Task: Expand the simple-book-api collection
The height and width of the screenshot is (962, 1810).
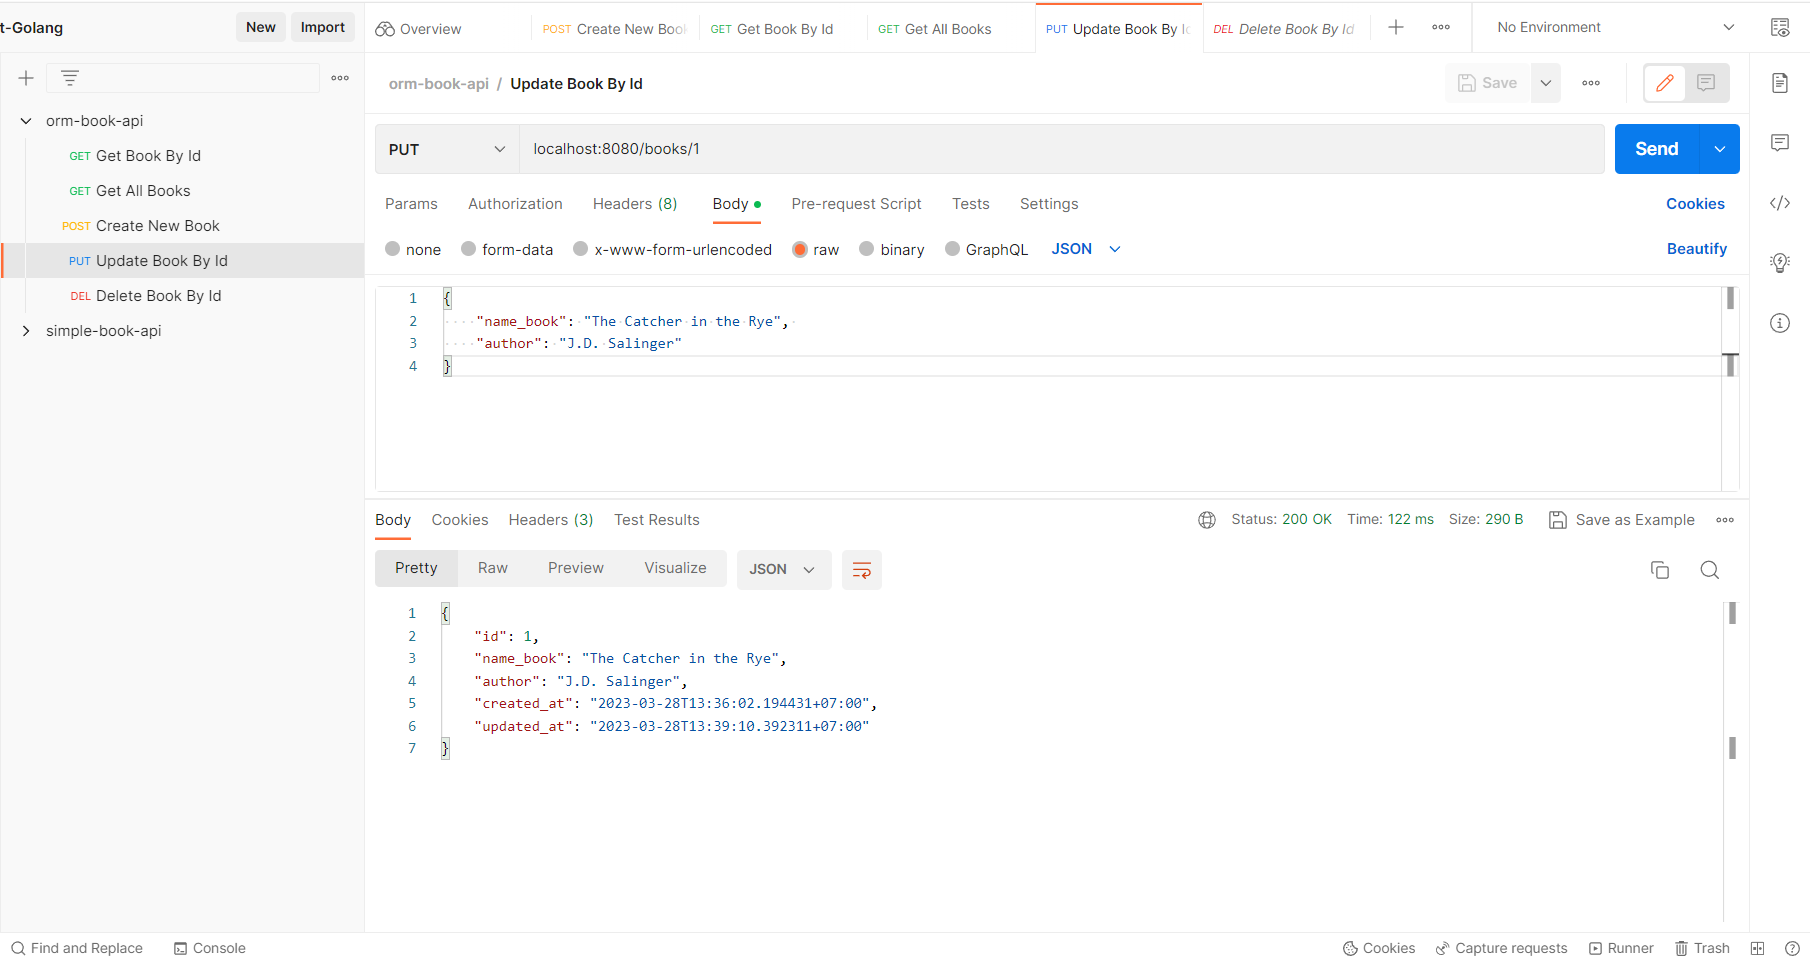Action: (26, 331)
